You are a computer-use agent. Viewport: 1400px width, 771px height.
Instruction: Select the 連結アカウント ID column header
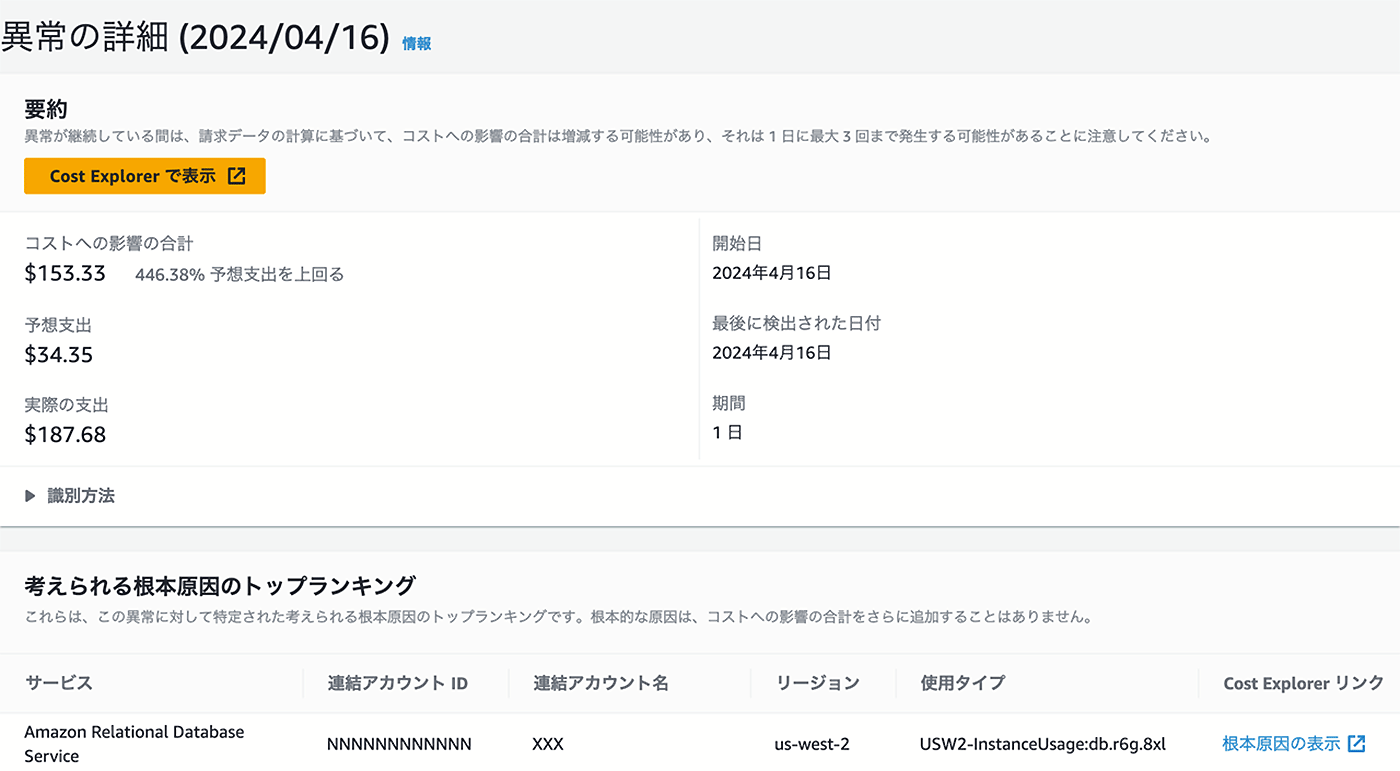tap(398, 683)
